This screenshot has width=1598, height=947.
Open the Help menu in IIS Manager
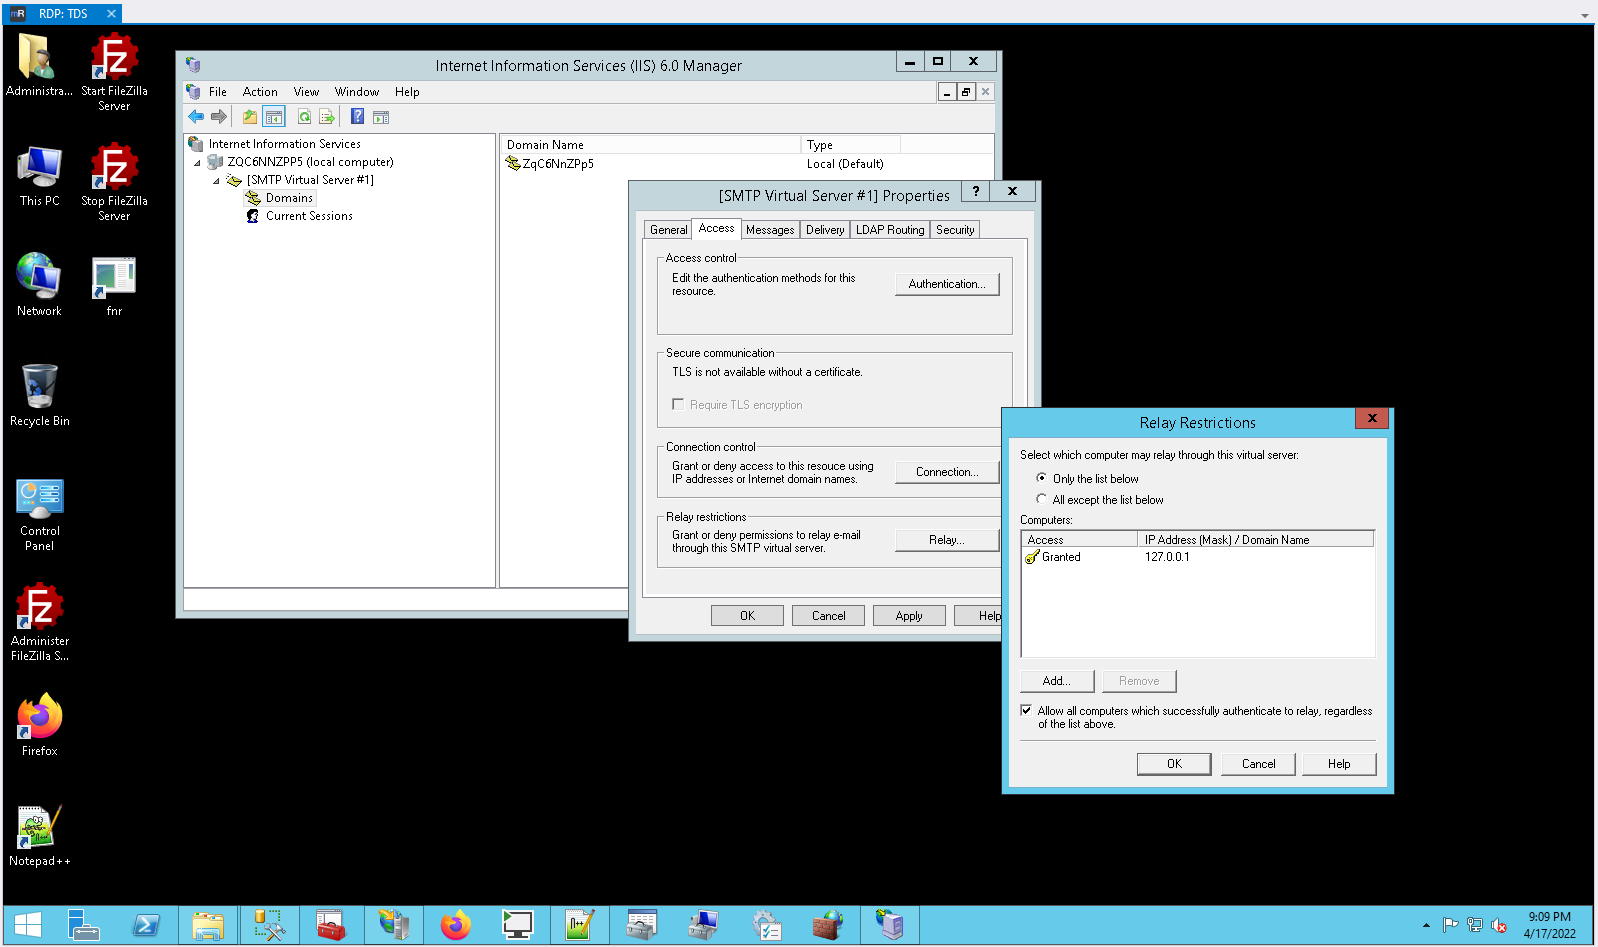coord(407,92)
